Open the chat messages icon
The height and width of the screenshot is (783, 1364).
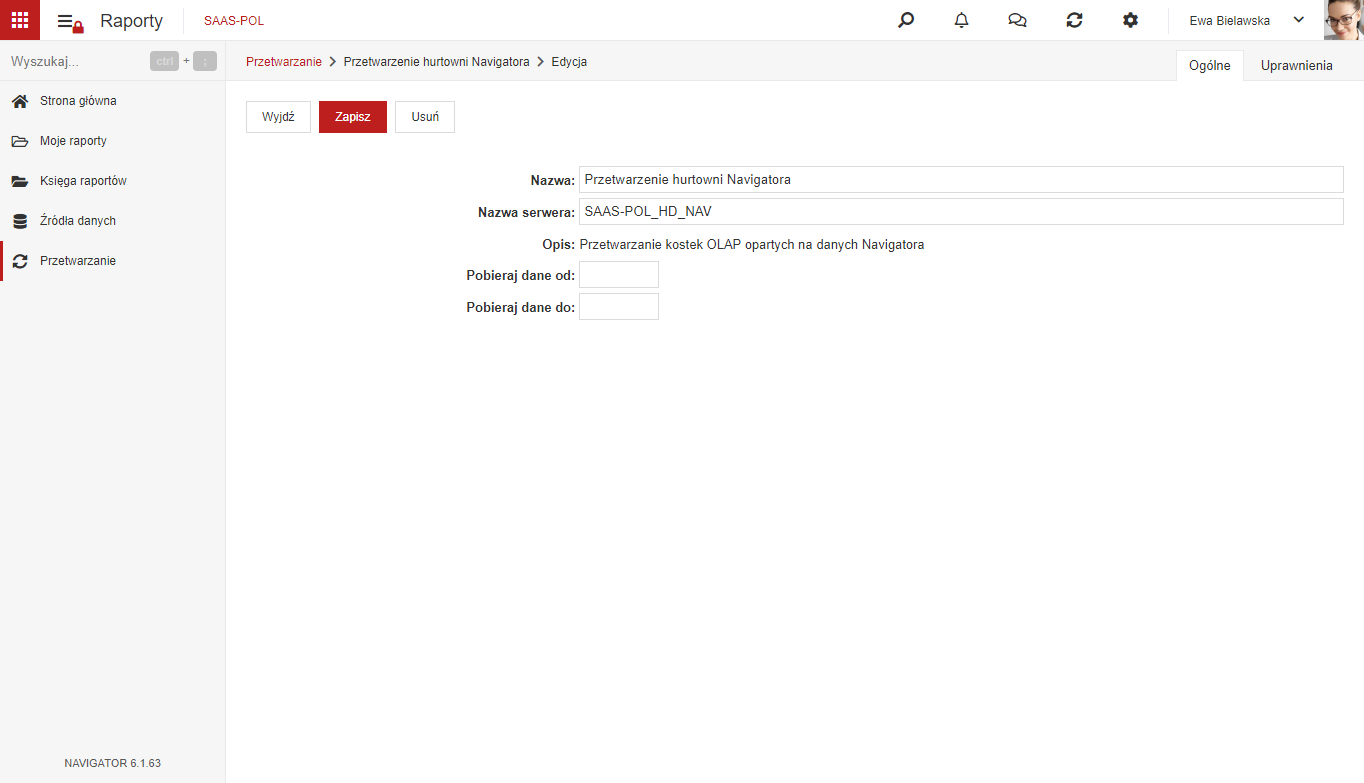1018,20
